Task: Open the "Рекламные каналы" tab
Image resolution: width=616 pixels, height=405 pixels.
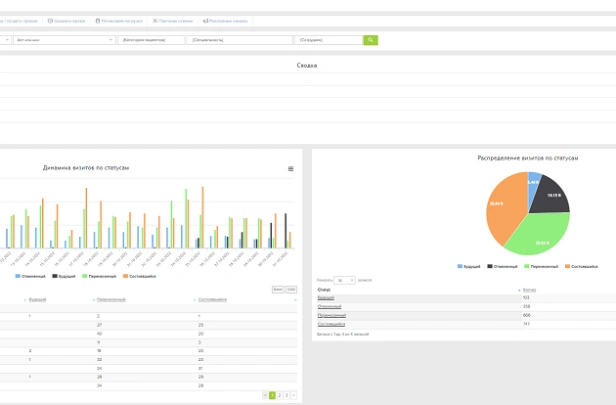Action: 225,21
